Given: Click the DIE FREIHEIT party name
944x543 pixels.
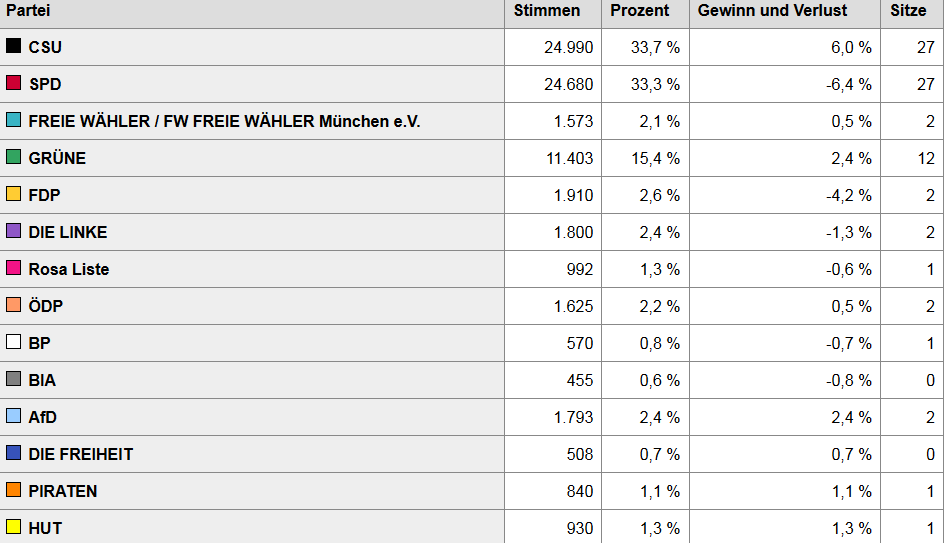Looking at the screenshot, I should click(81, 454).
